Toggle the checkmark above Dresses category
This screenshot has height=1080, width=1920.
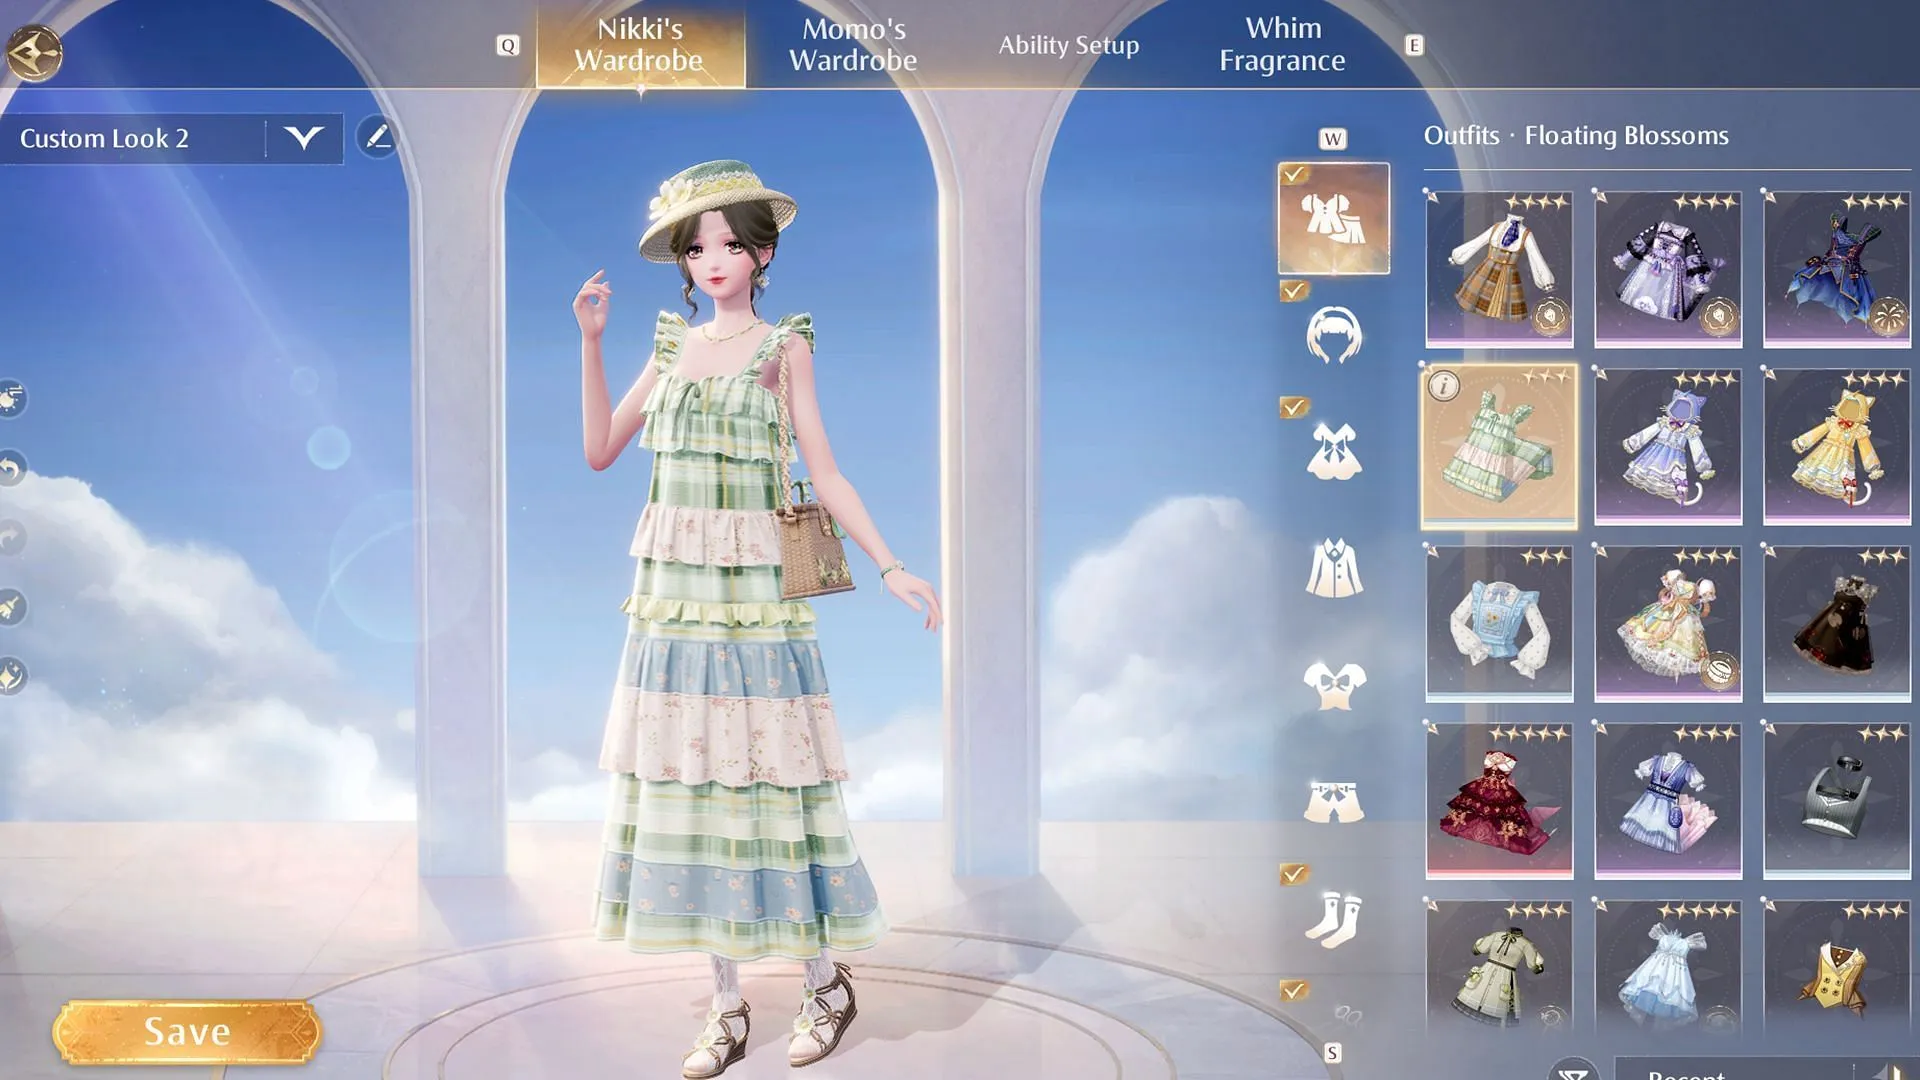tap(1294, 407)
